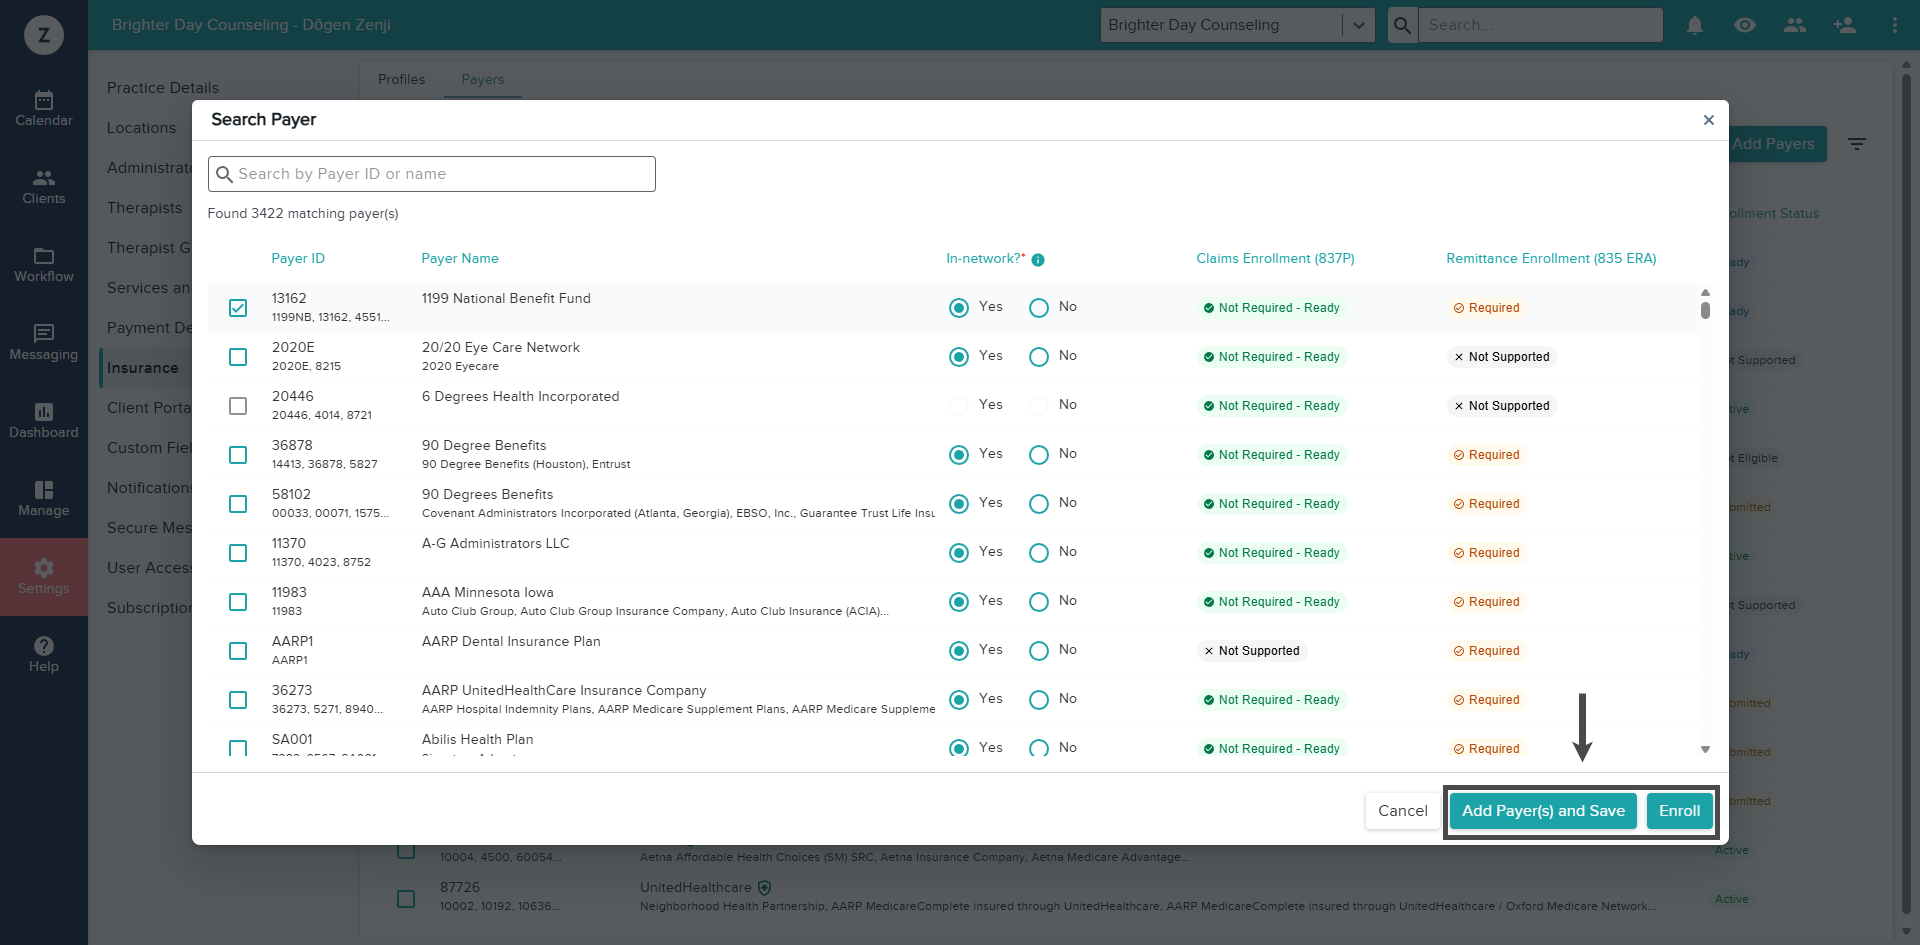The height and width of the screenshot is (945, 1920).
Task: Open Locations settings section
Action: coord(141,128)
